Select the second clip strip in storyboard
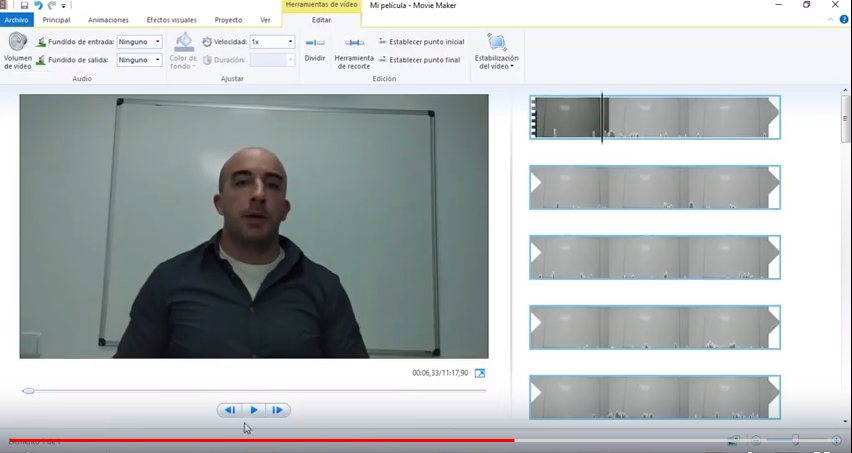The width and height of the screenshot is (852, 453). 654,187
